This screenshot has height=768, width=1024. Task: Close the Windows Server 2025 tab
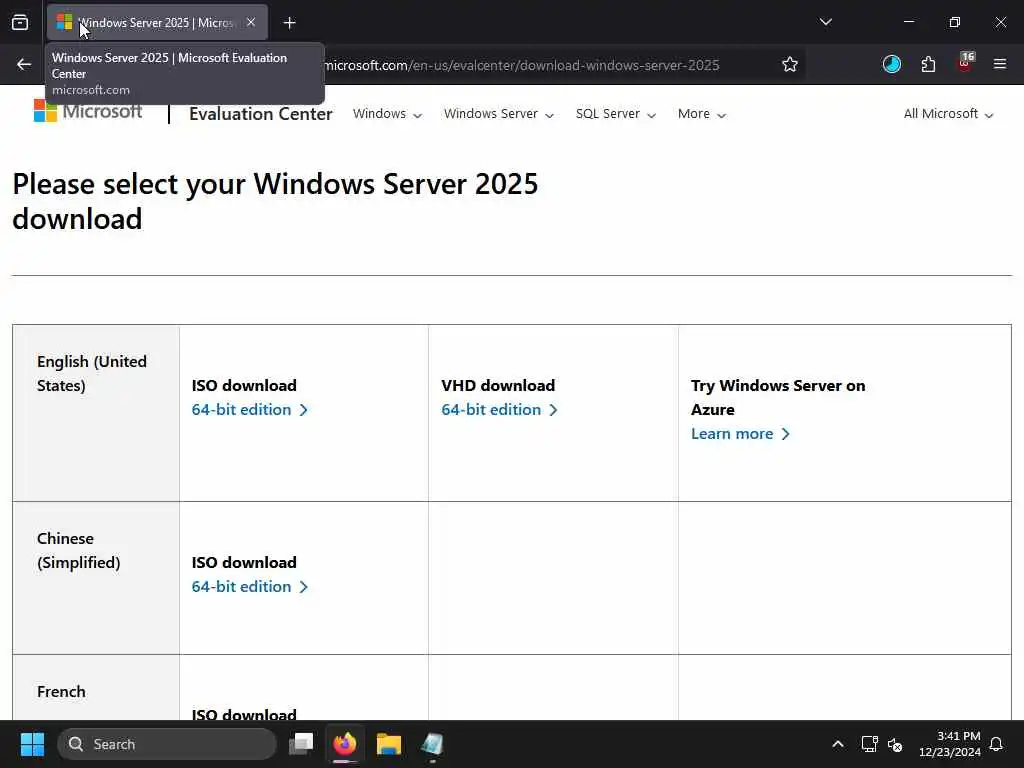coord(251,22)
